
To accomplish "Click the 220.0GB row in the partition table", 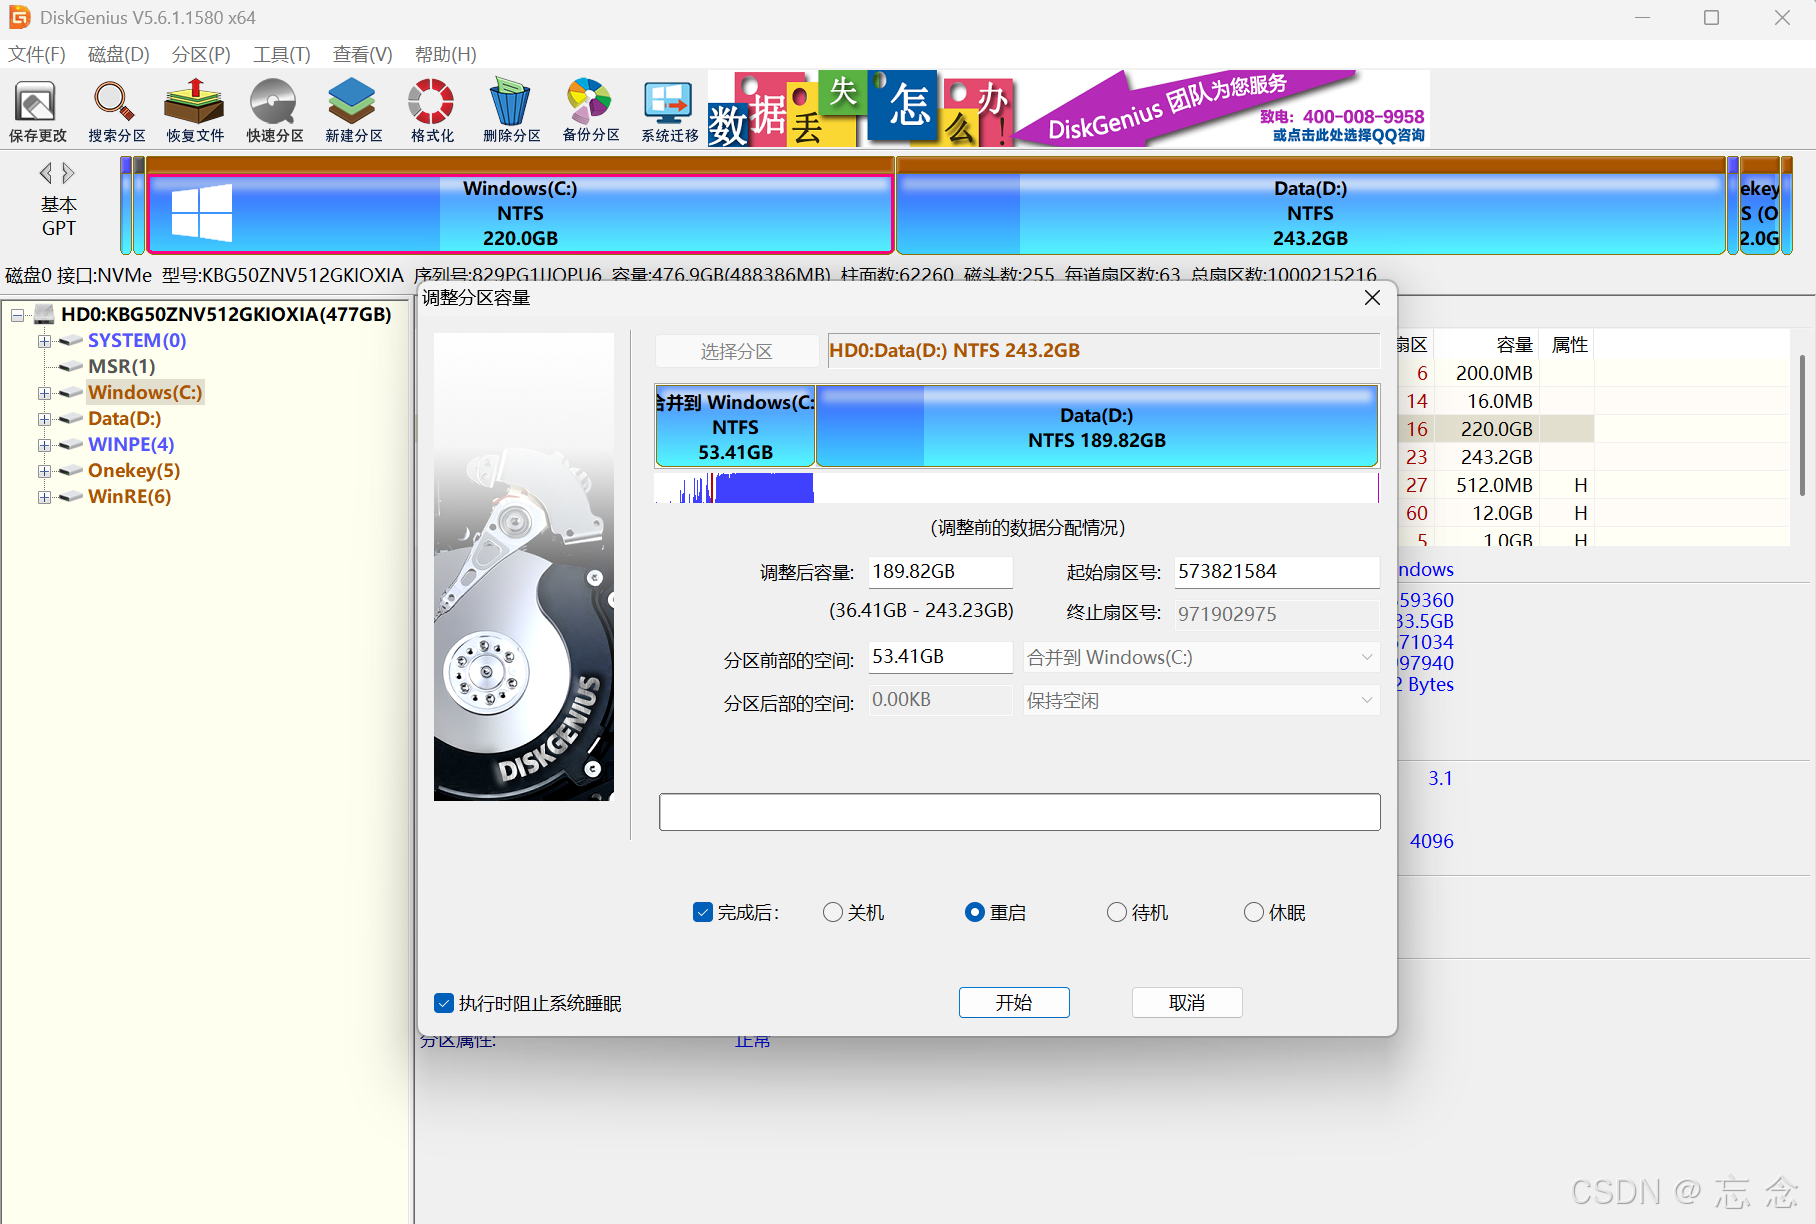I will (x=1495, y=429).
